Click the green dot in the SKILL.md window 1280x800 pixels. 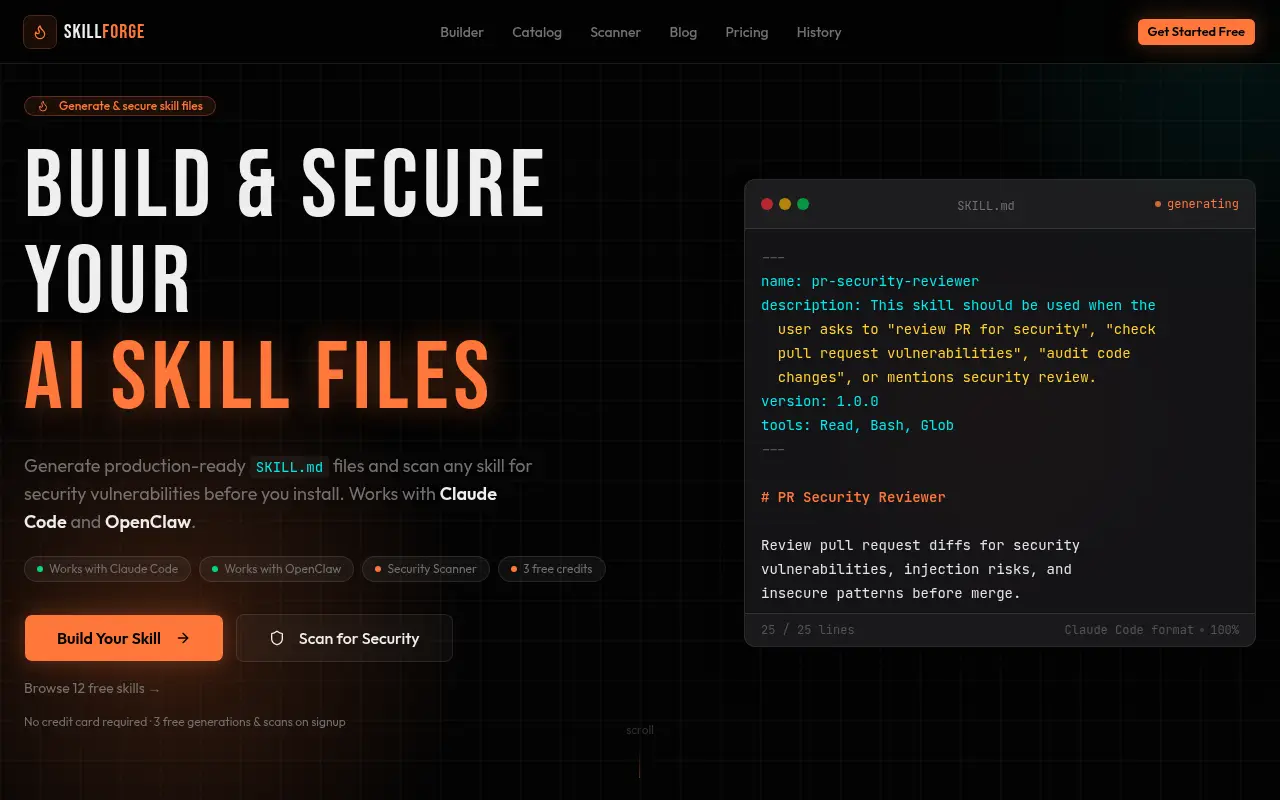coord(803,204)
